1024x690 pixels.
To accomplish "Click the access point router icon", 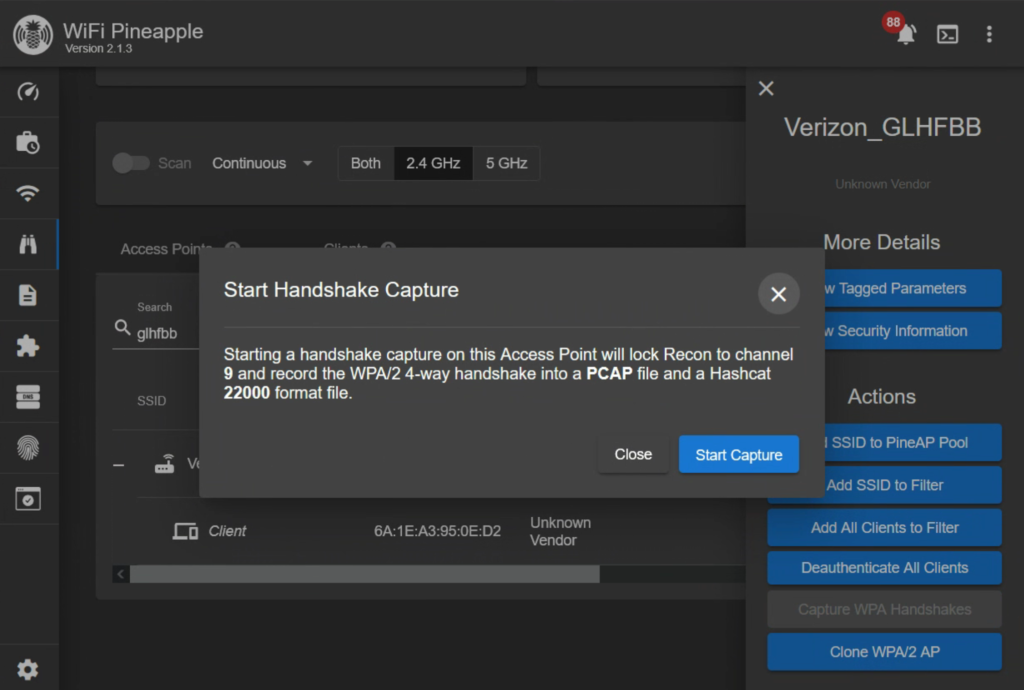I will 164,464.
